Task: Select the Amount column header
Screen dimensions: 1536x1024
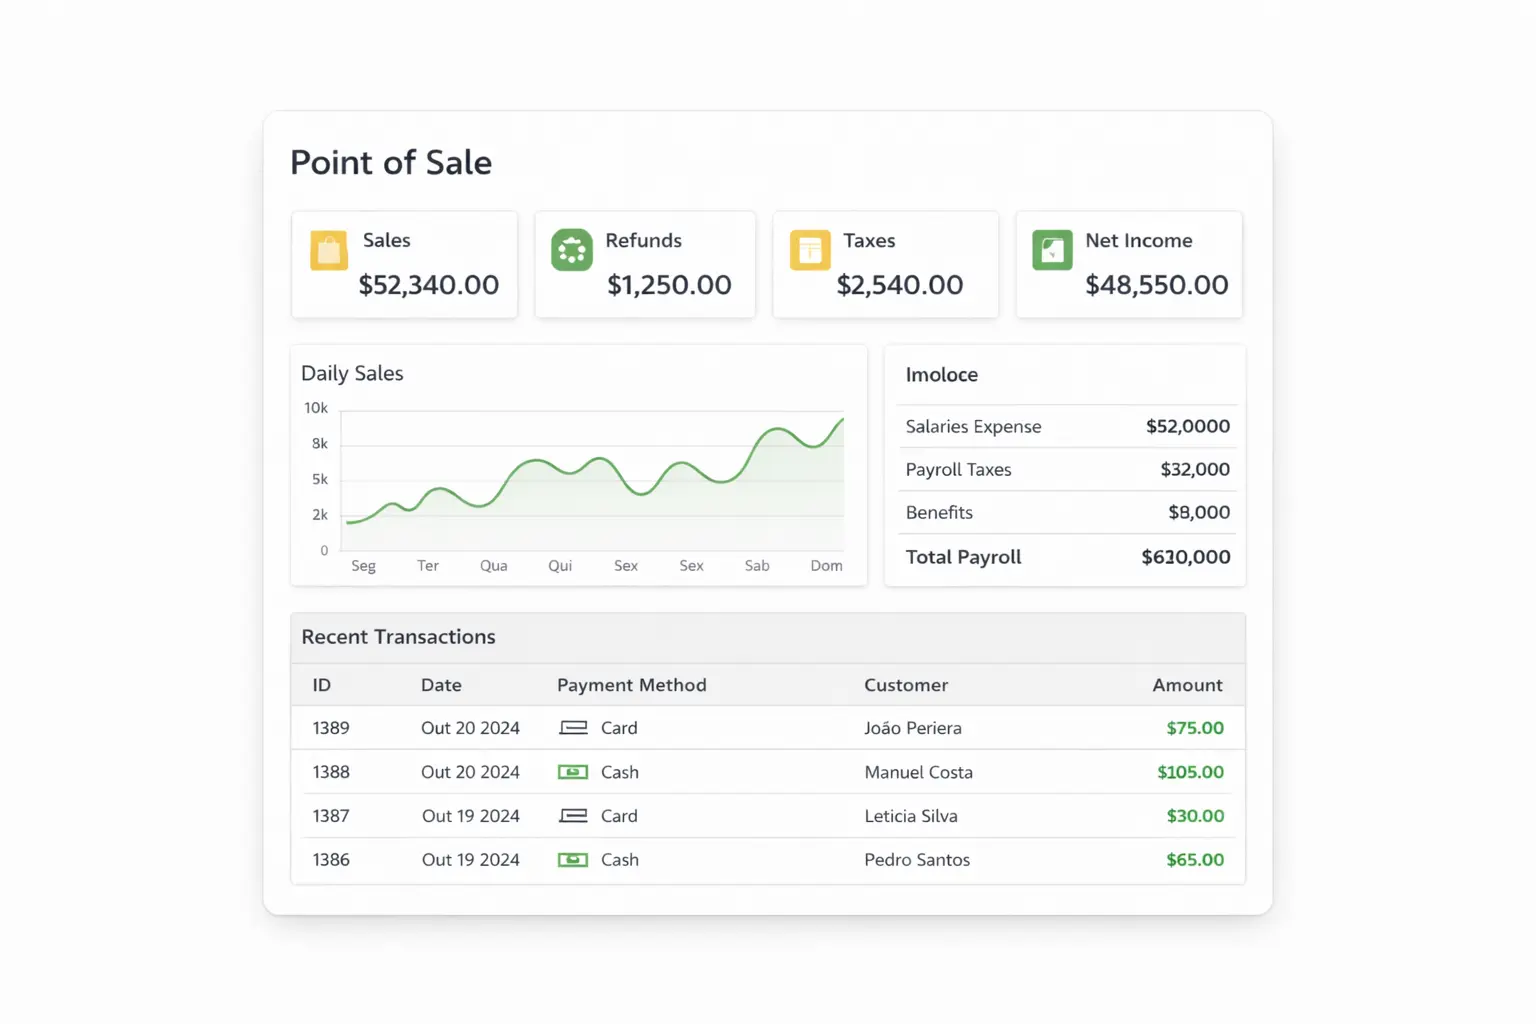Action: pyautogui.click(x=1187, y=684)
